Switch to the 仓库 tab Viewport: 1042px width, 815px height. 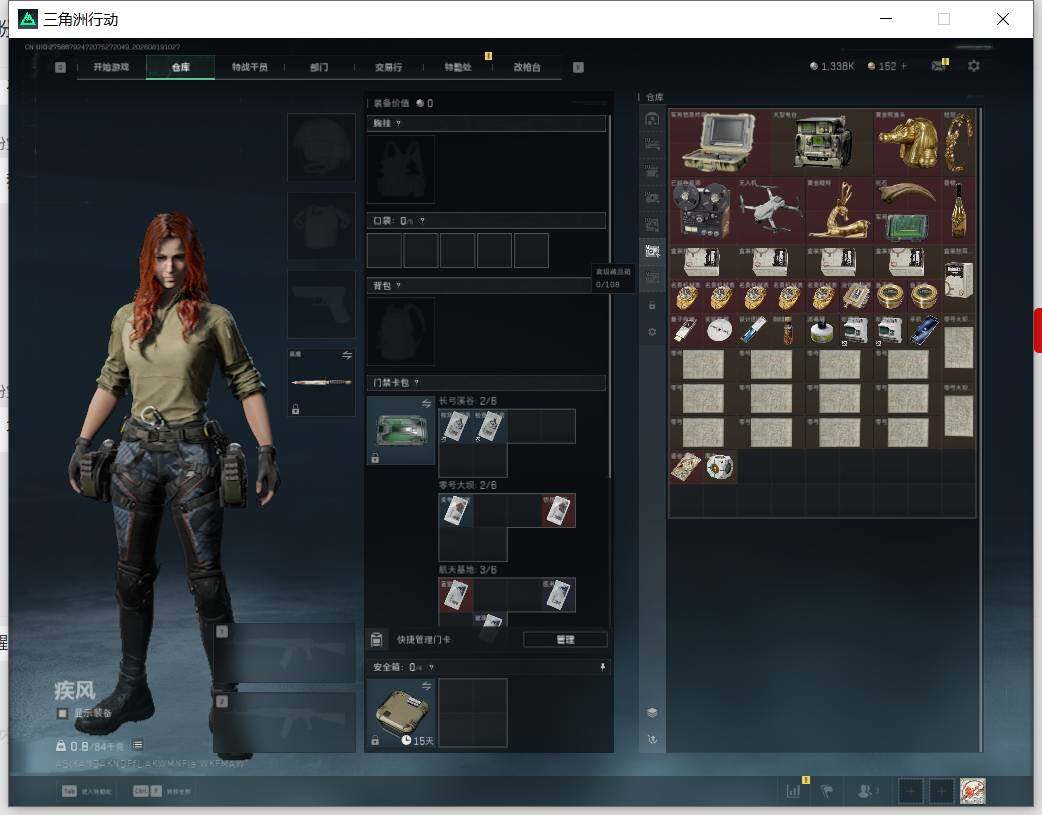(180, 67)
